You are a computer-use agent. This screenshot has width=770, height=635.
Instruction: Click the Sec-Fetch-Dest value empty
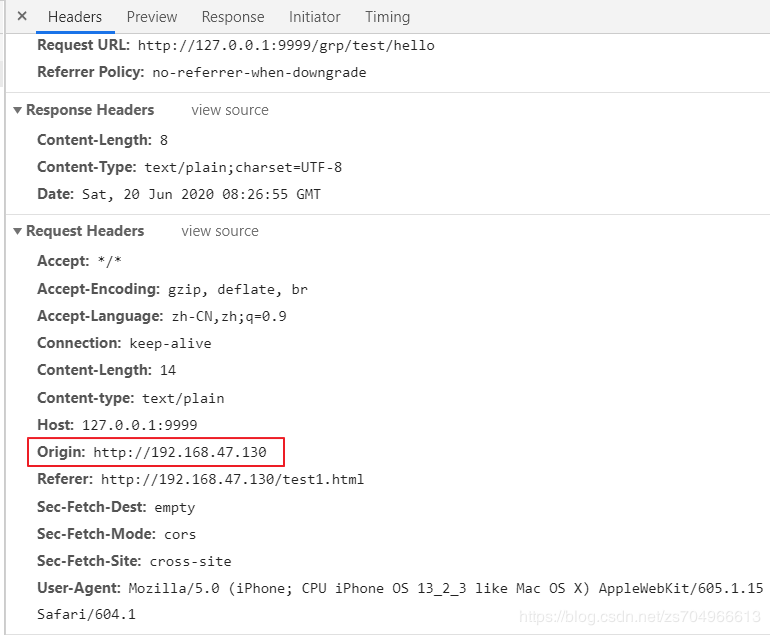(175, 507)
